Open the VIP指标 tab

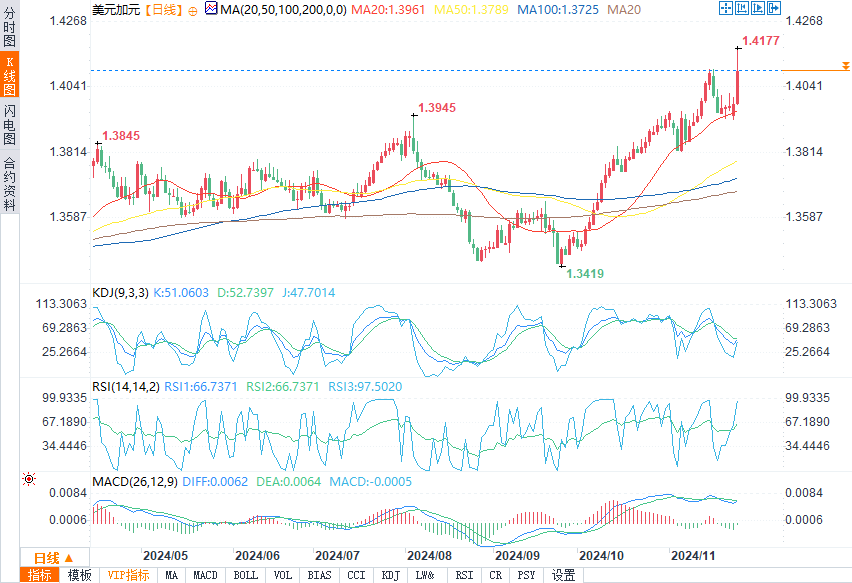[x=128, y=575]
